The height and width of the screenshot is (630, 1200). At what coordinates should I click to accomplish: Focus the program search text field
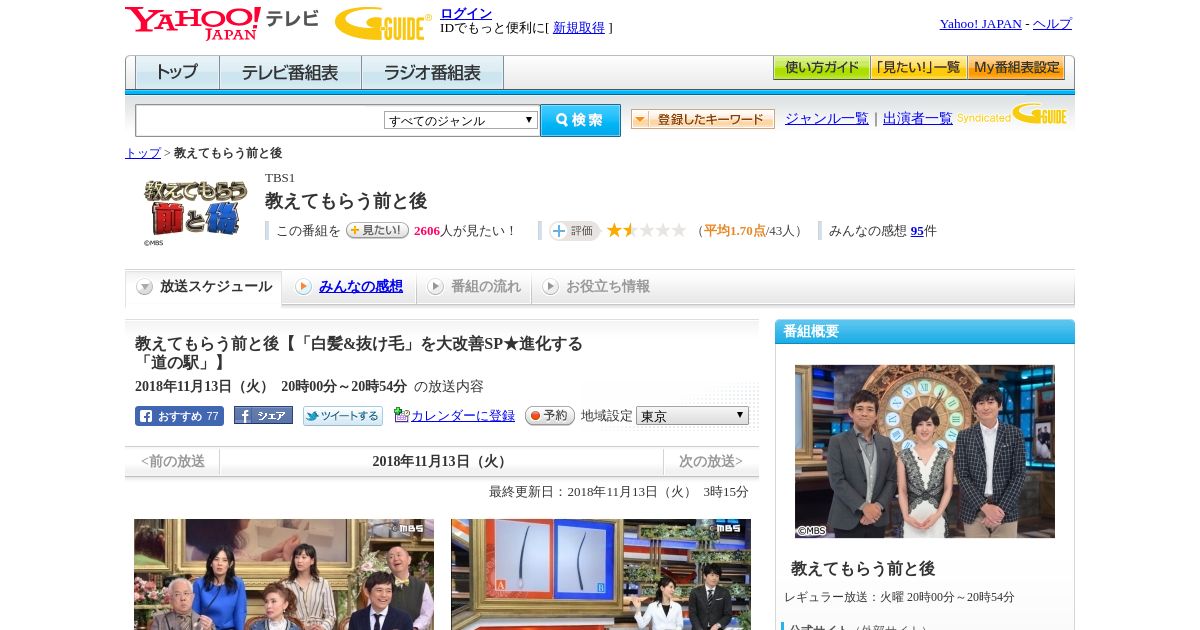(x=259, y=120)
